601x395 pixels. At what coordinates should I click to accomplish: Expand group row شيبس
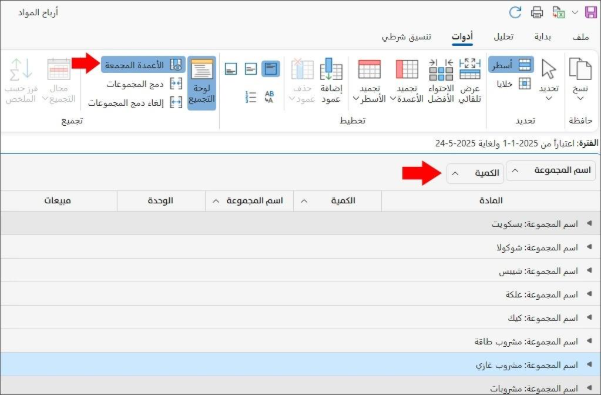pos(589,270)
